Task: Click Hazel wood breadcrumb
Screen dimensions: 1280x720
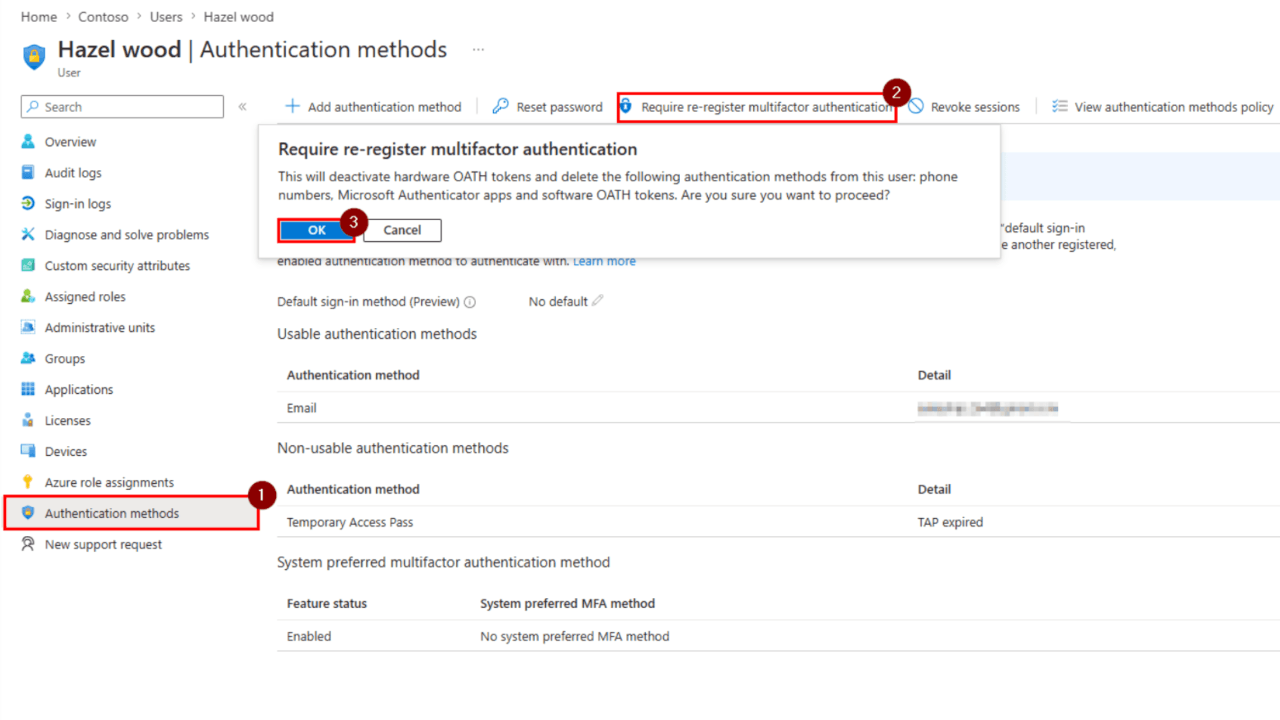Action: coord(238,17)
